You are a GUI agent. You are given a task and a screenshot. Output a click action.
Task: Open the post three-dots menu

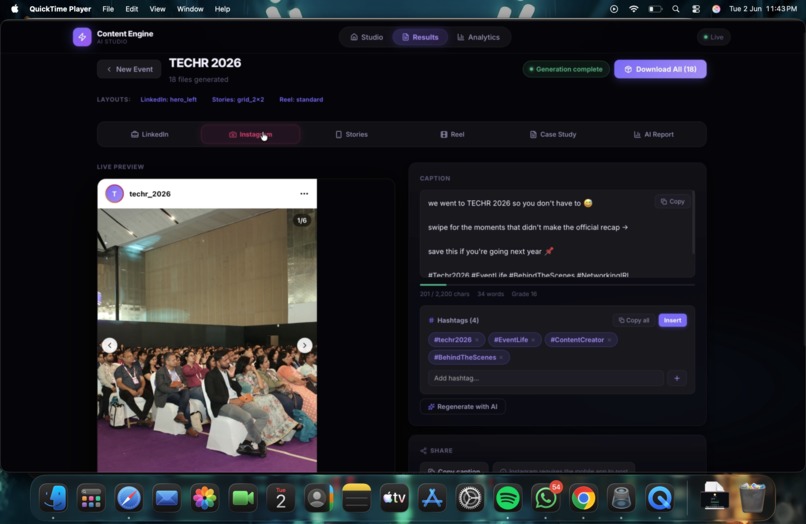pyautogui.click(x=304, y=194)
